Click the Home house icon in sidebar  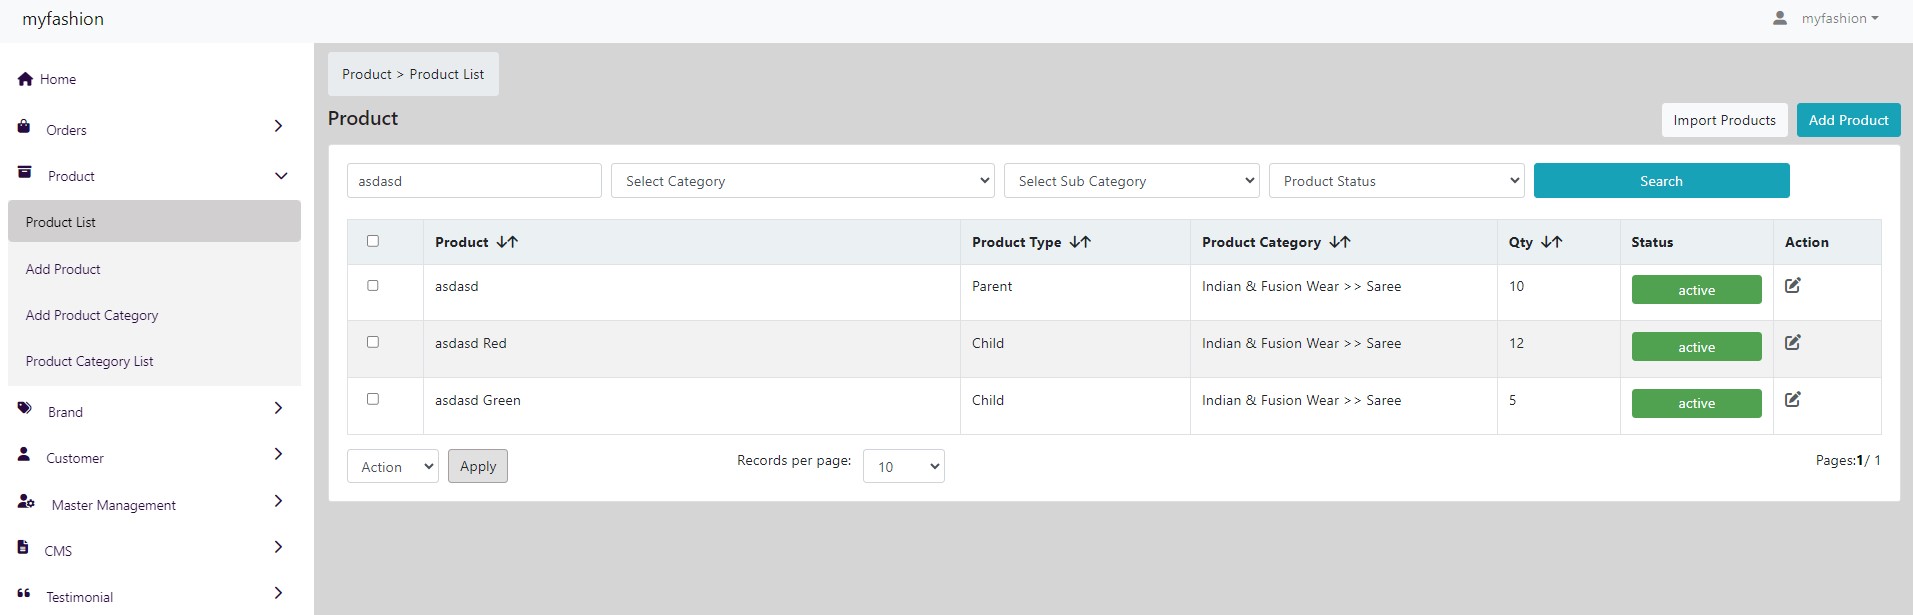tap(26, 79)
